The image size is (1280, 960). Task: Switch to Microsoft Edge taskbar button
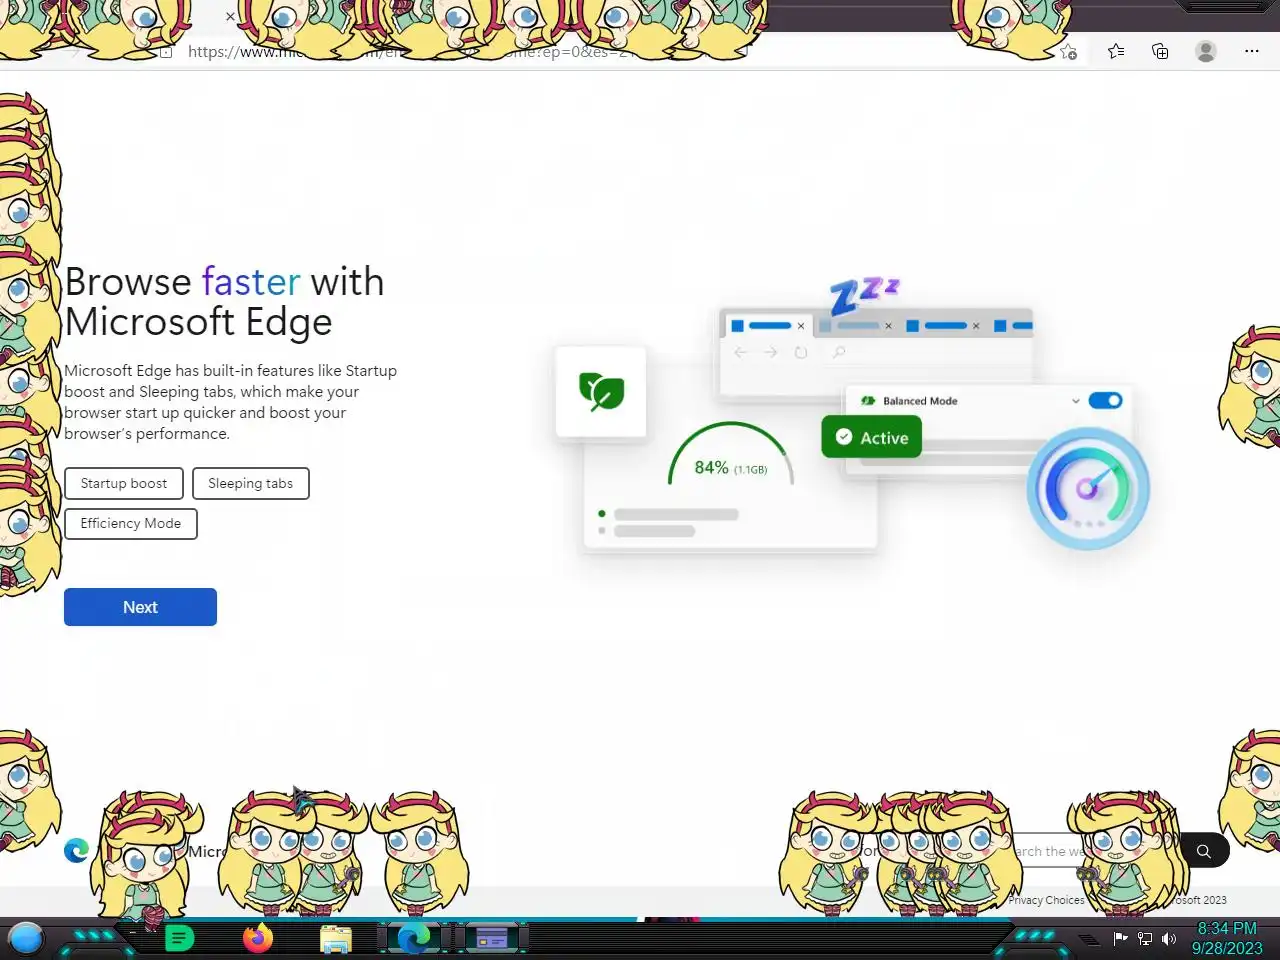pos(413,939)
